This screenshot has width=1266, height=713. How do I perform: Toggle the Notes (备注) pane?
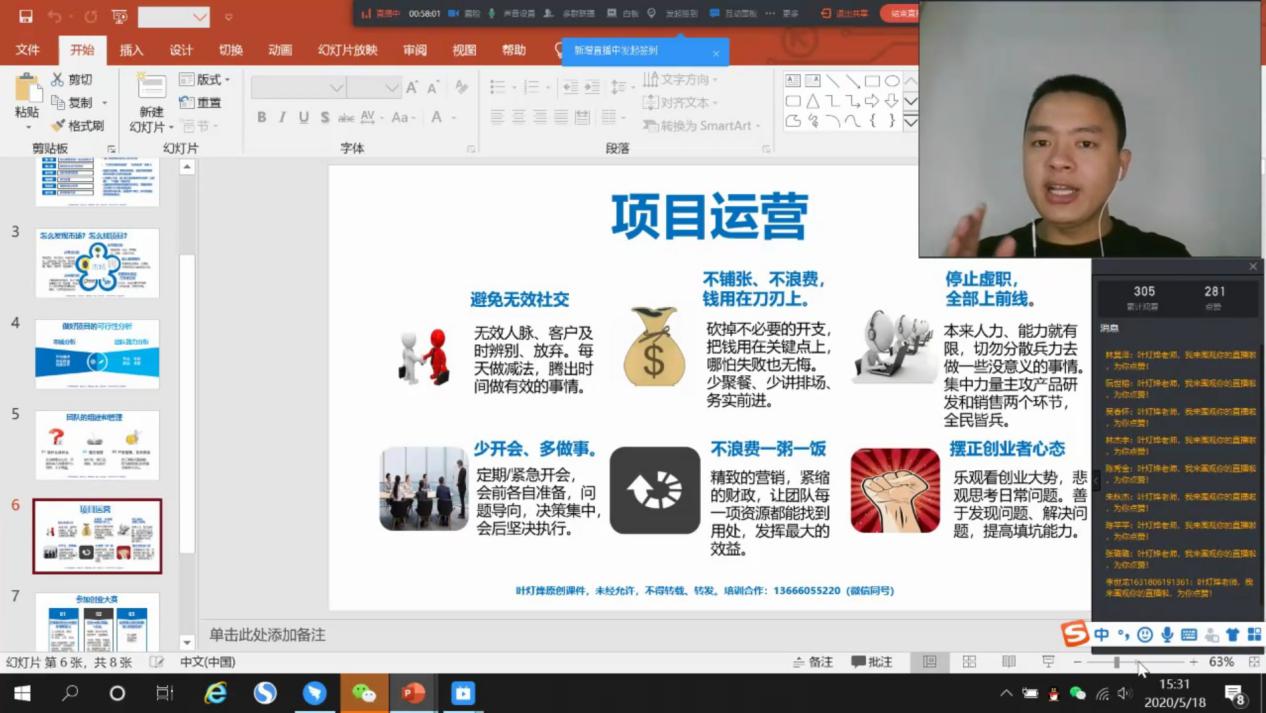pyautogui.click(x=812, y=662)
